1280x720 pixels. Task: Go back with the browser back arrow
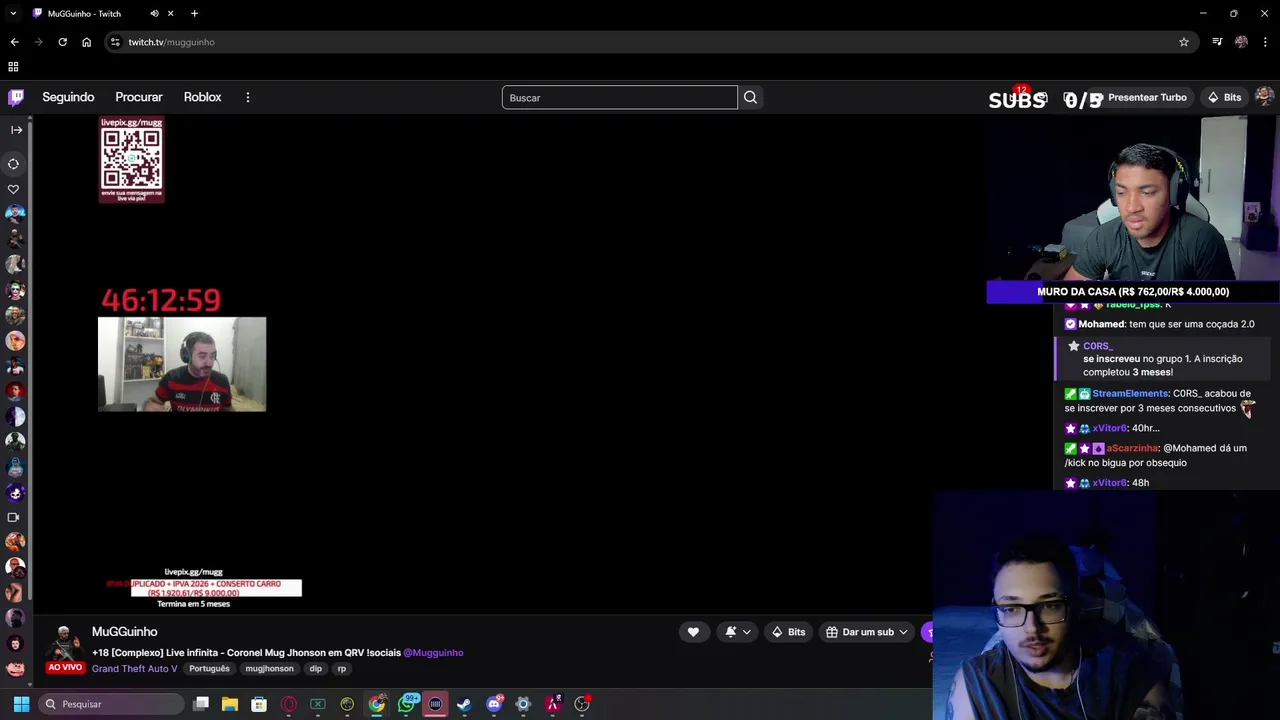(14, 42)
